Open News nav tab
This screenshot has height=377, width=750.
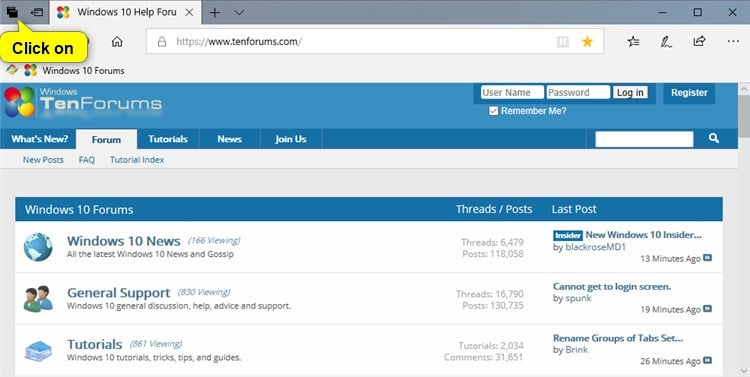(230, 139)
